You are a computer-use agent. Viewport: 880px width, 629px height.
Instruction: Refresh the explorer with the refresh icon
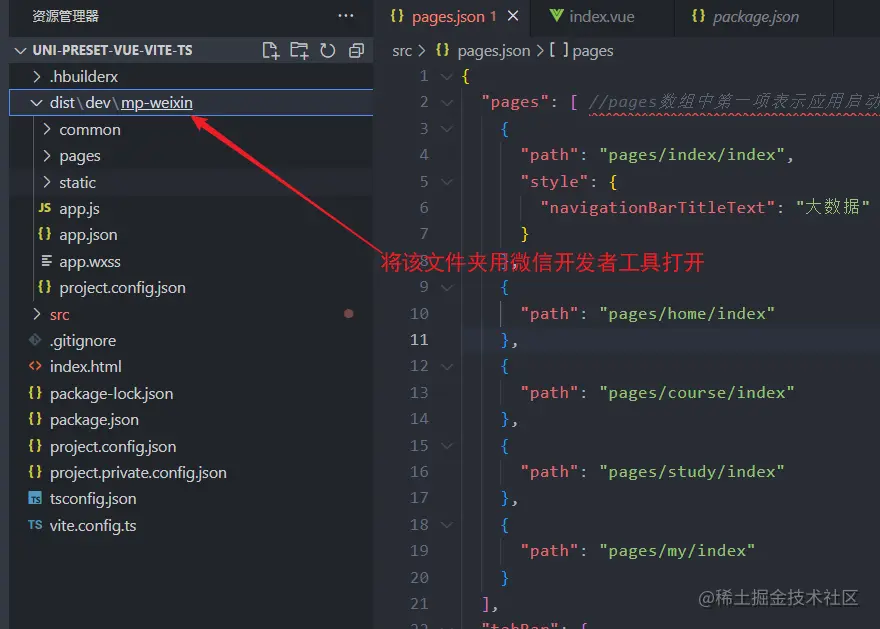tap(328, 50)
